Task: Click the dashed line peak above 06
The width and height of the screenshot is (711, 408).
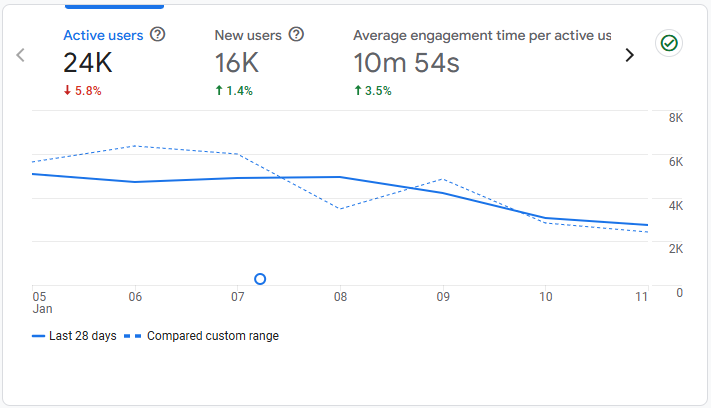Action: [135, 146]
